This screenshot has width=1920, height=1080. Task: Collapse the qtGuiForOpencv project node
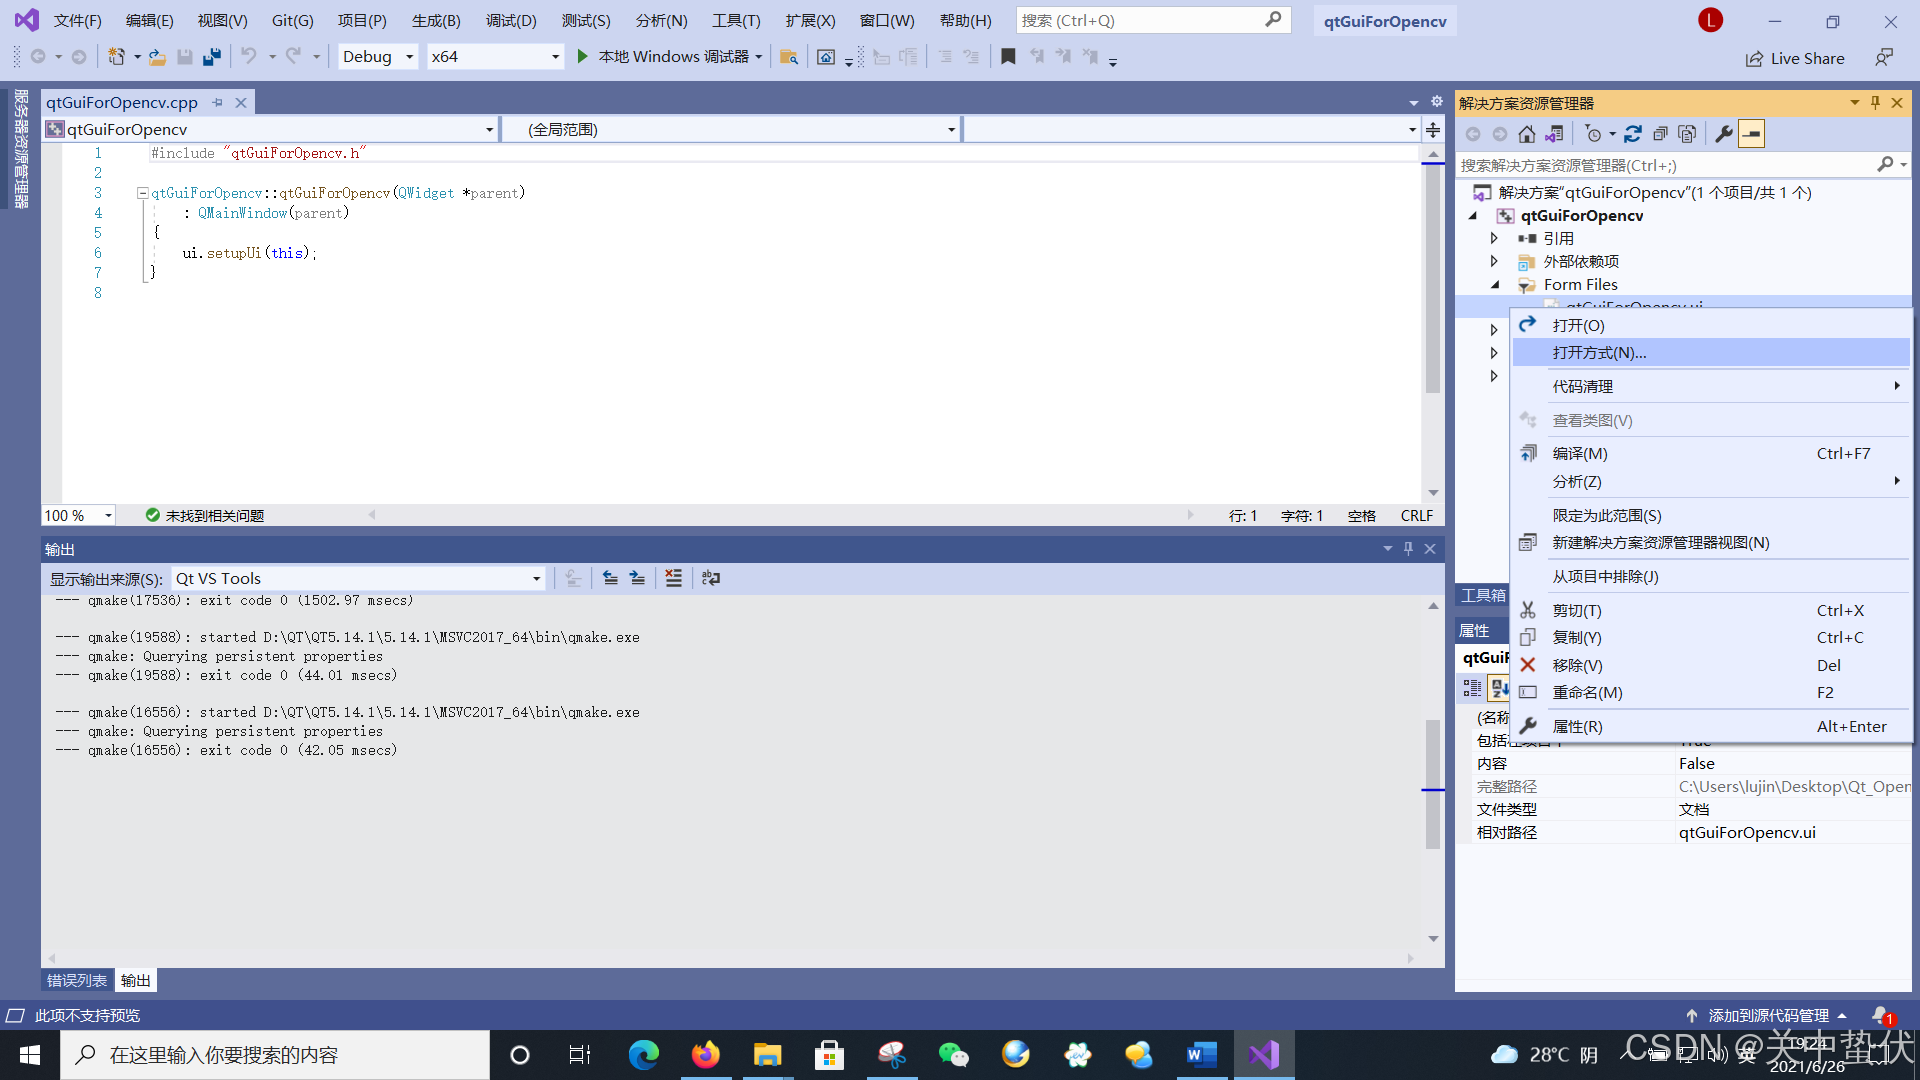(1473, 215)
